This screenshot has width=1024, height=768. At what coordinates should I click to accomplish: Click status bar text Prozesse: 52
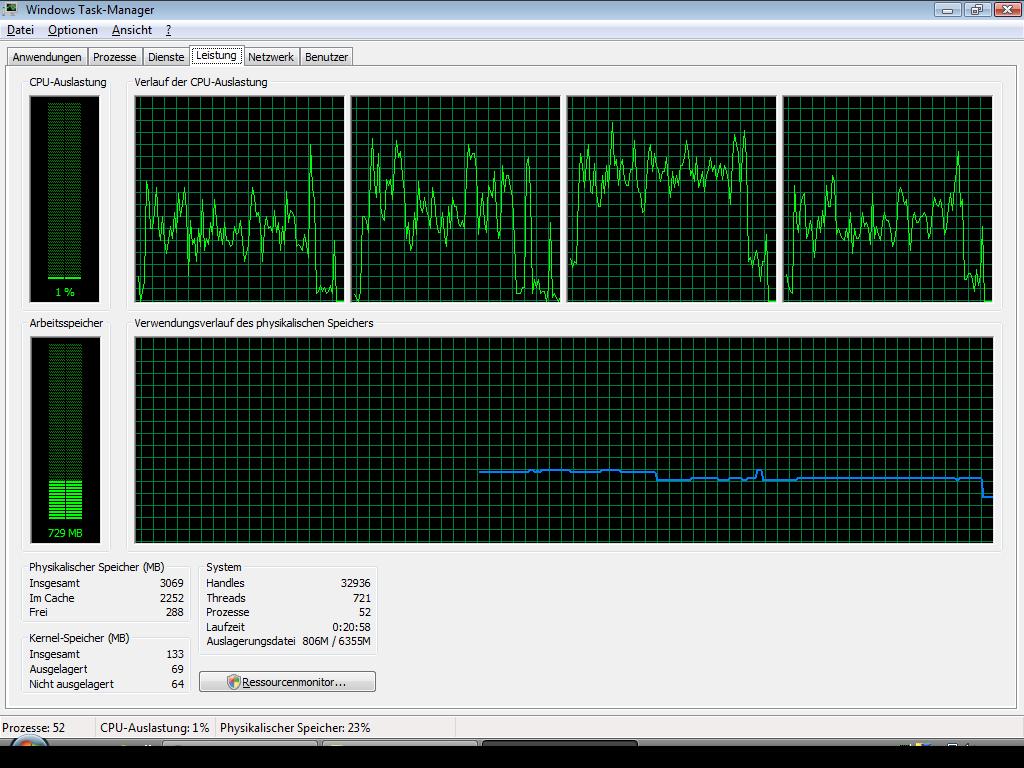33,728
